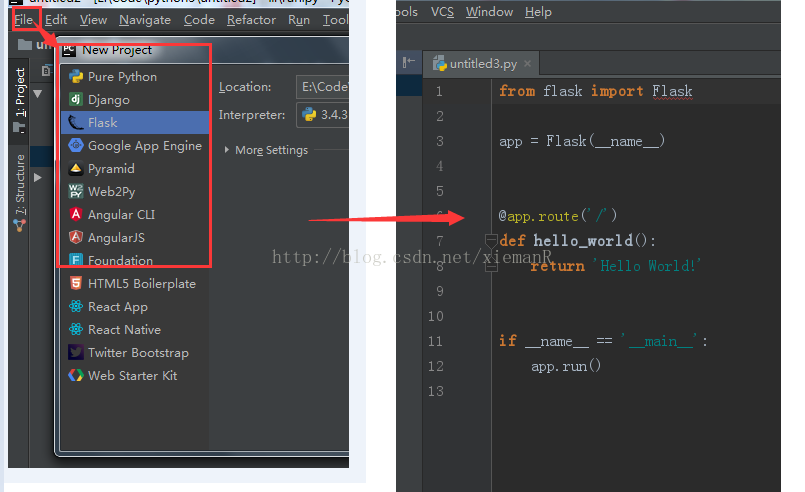
Task: Collapse the hello_world function fold marker
Action: 491,240
